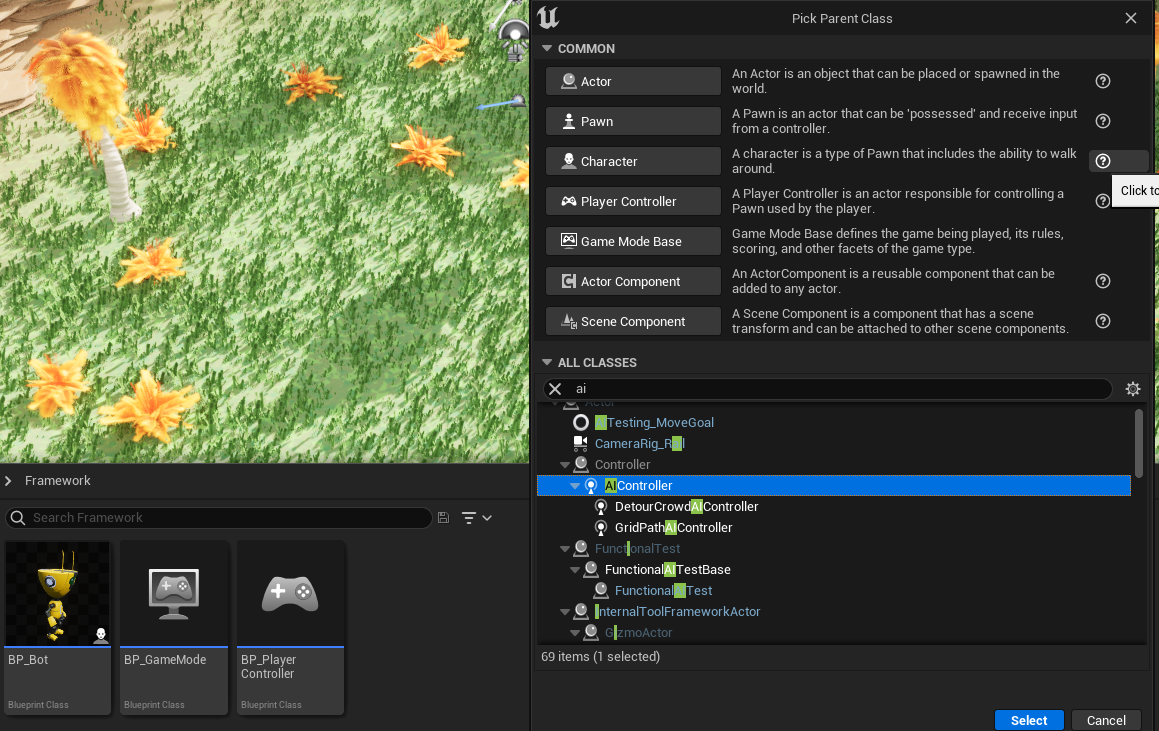Open content browser filter options
Viewport: 1159px width, 731px height.
pyautogui.click(x=477, y=518)
